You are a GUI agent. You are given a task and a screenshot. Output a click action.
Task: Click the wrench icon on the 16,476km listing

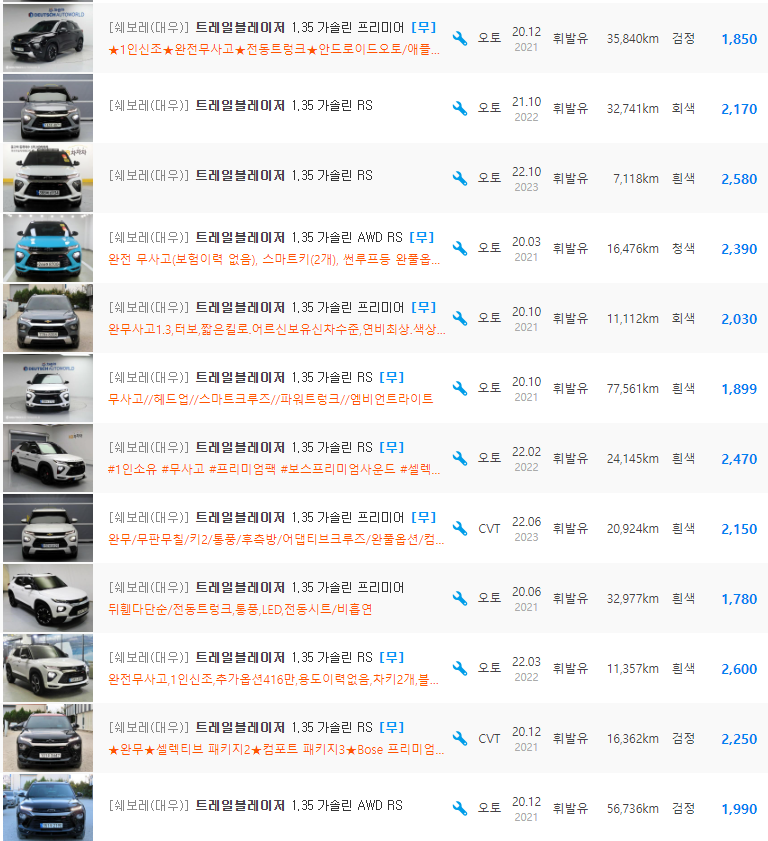pos(460,248)
